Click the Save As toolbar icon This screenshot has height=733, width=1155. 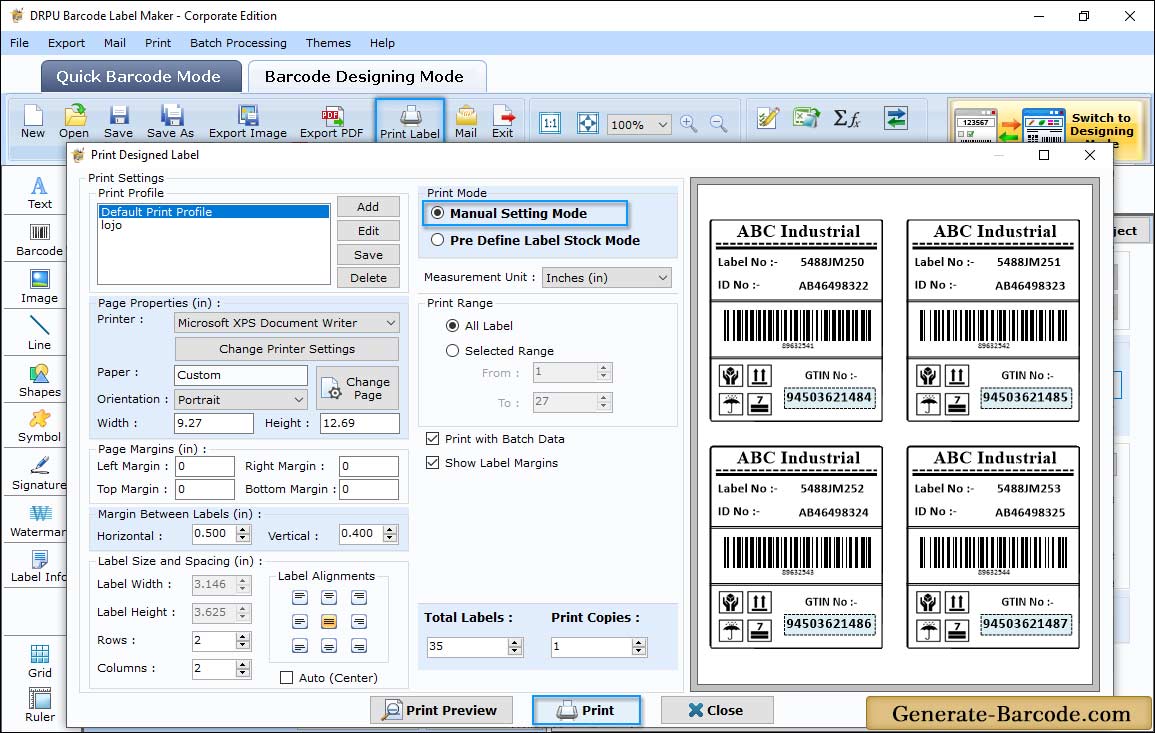point(170,122)
